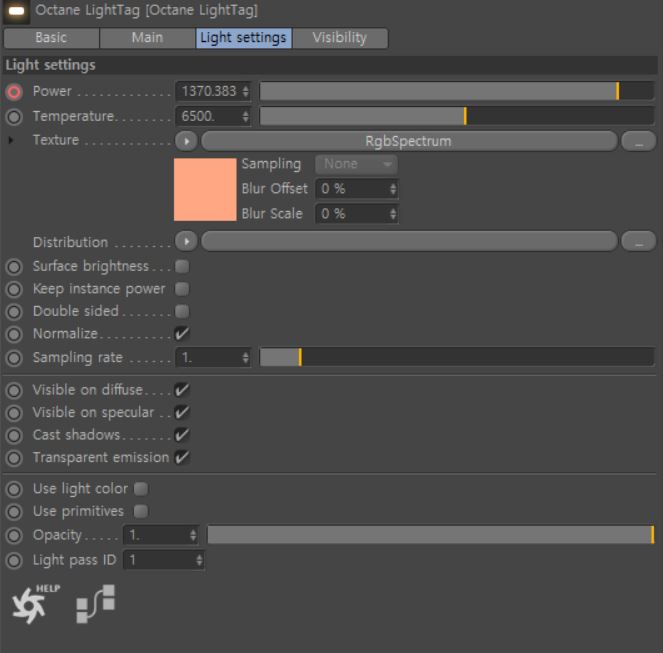Click the Temperature slider bar

tap(457, 116)
